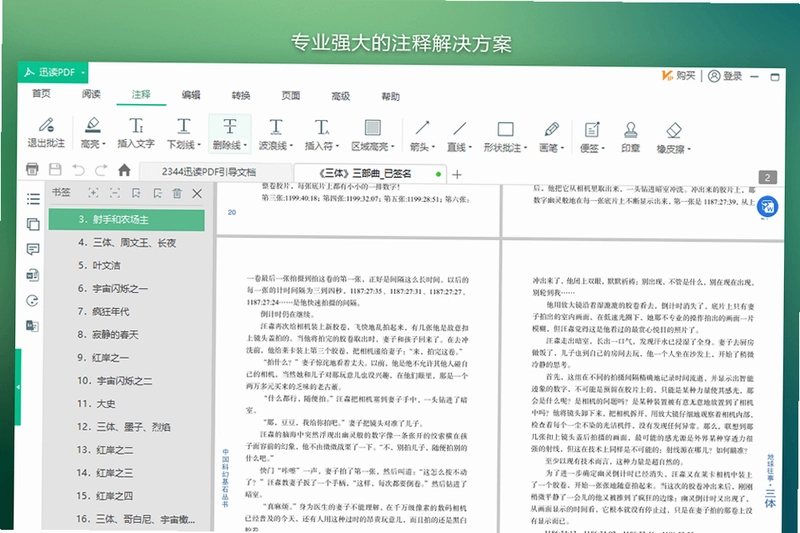The image size is (800, 533).
Task: Open the 页面 tab
Action: [x=291, y=95]
